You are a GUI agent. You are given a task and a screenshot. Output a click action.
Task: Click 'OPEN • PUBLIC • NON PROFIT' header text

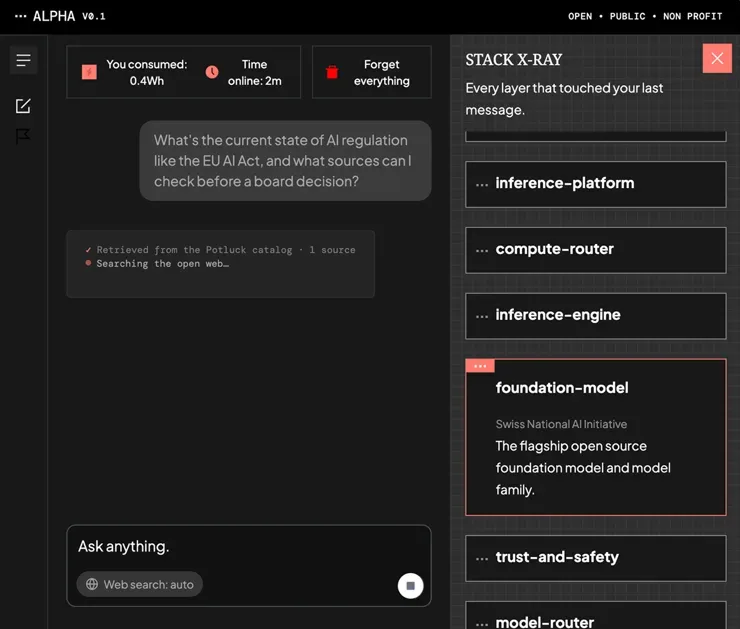point(645,16)
